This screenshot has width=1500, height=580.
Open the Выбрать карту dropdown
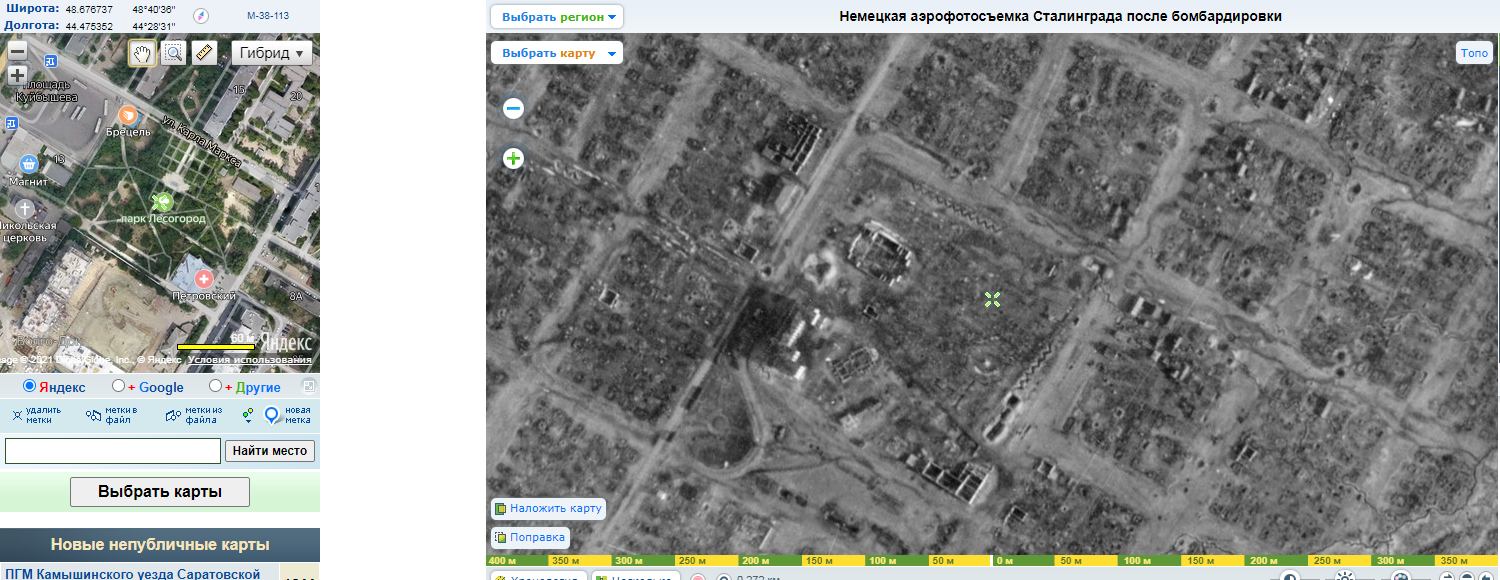(556, 52)
